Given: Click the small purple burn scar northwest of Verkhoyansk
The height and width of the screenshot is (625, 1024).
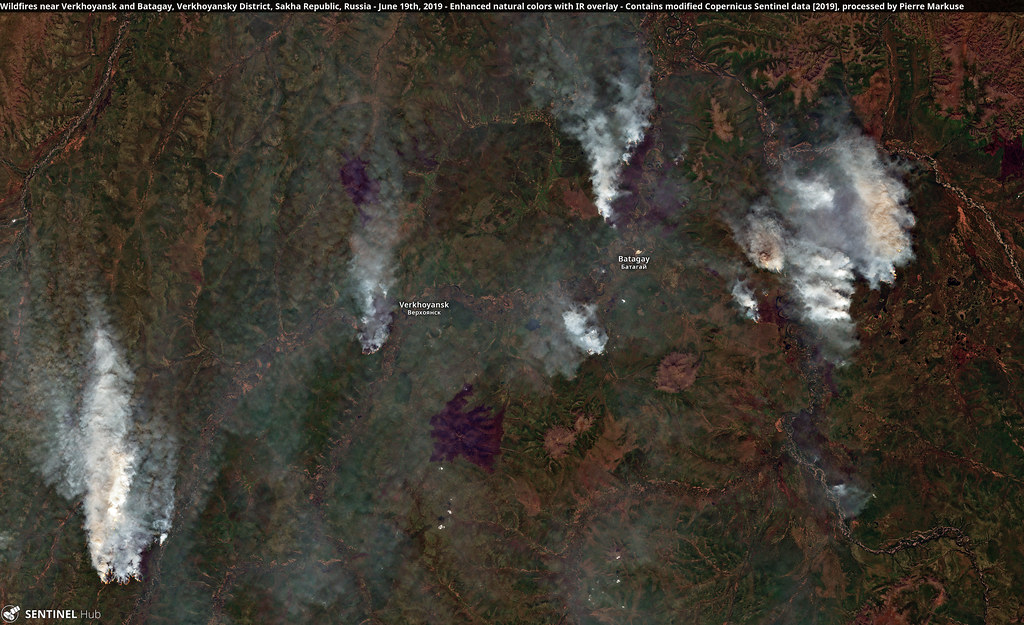Looking at the screenshot, I should (356, 181).
